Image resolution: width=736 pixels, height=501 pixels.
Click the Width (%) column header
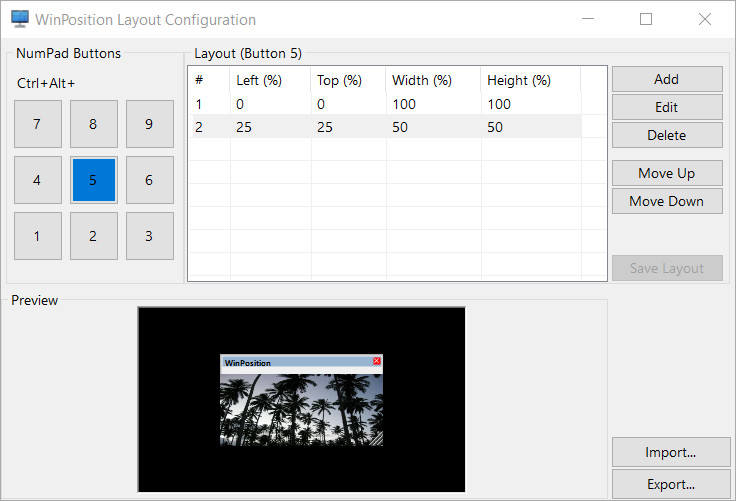[x=433, y=80]
